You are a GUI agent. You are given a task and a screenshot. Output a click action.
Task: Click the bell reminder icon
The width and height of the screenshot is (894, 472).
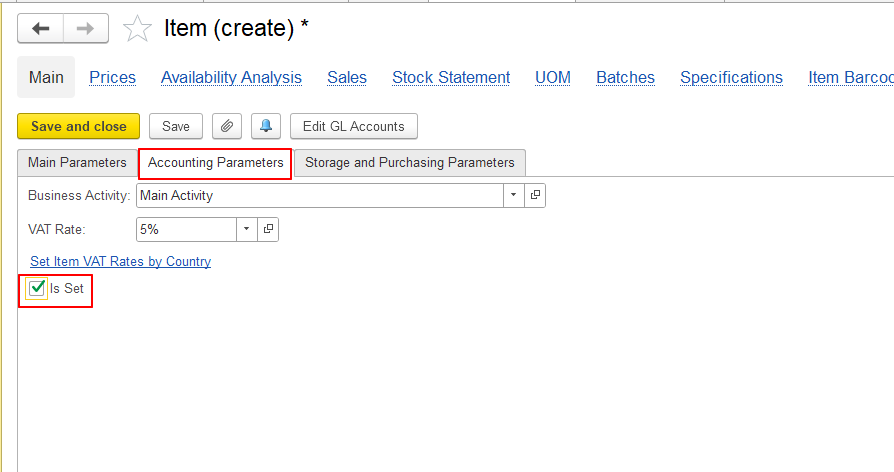[x=266, y=126]
